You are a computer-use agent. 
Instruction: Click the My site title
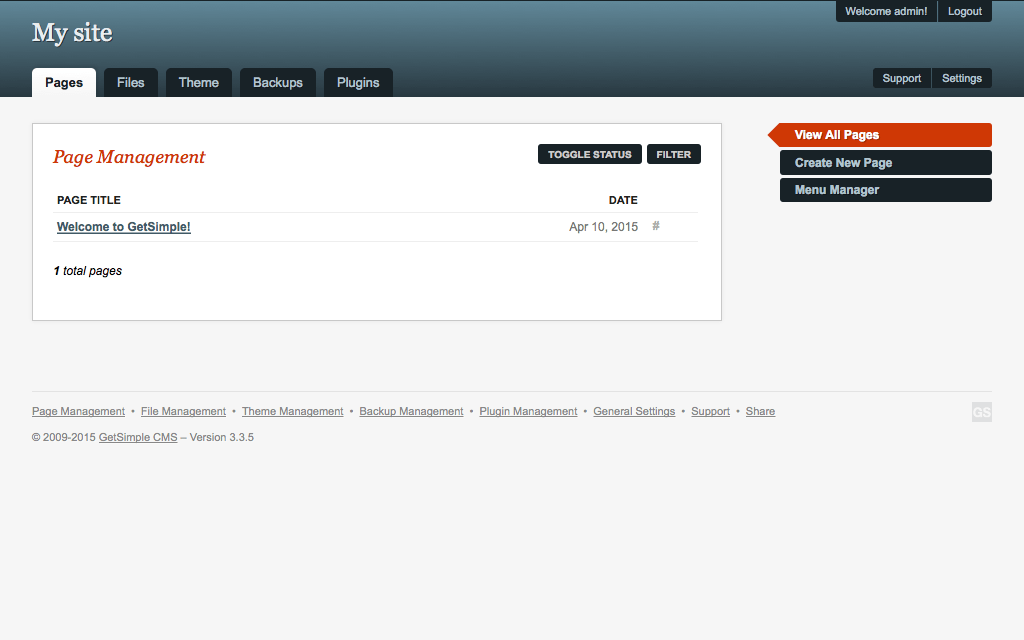pyautogui.click(x=72, y=33)
